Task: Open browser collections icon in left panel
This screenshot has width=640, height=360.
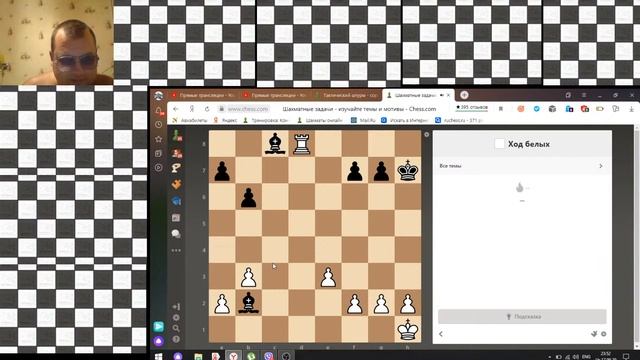Action: (158, 153)
